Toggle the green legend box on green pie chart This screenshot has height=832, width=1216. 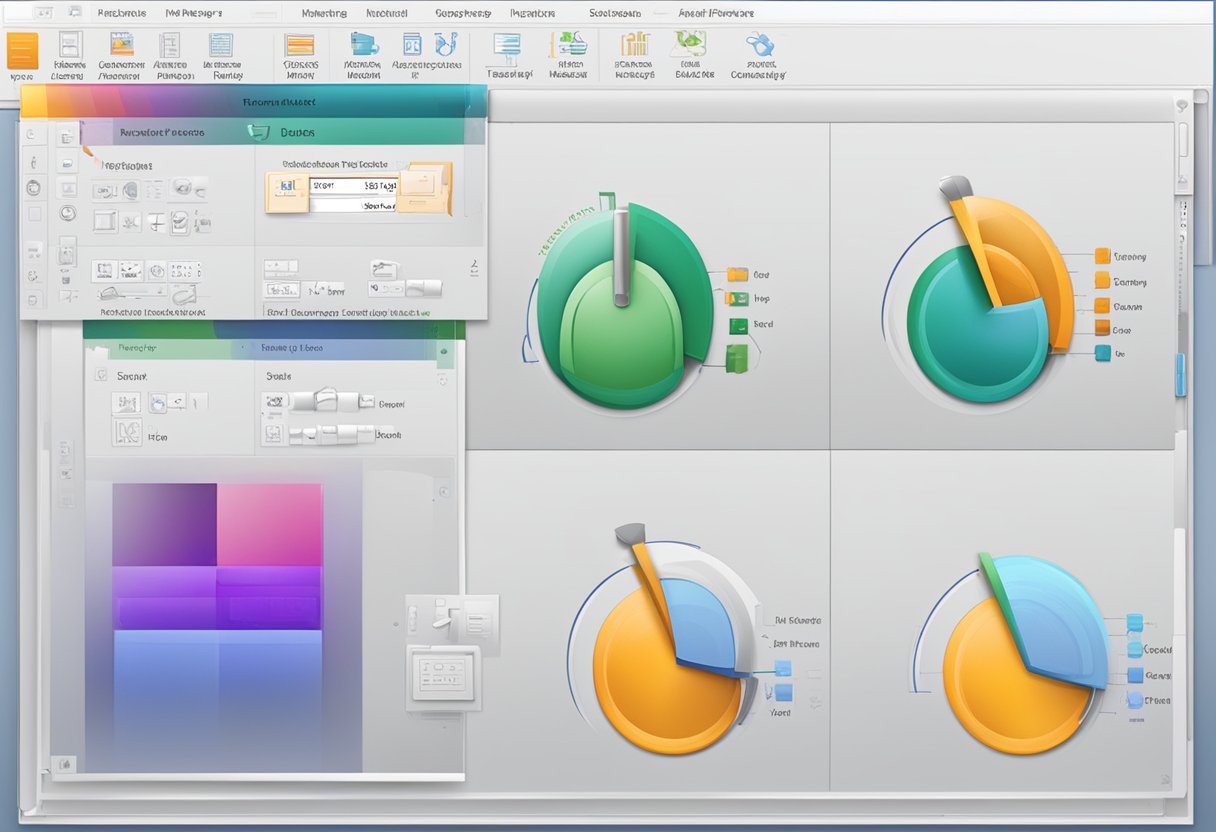[x=738, y=325]
